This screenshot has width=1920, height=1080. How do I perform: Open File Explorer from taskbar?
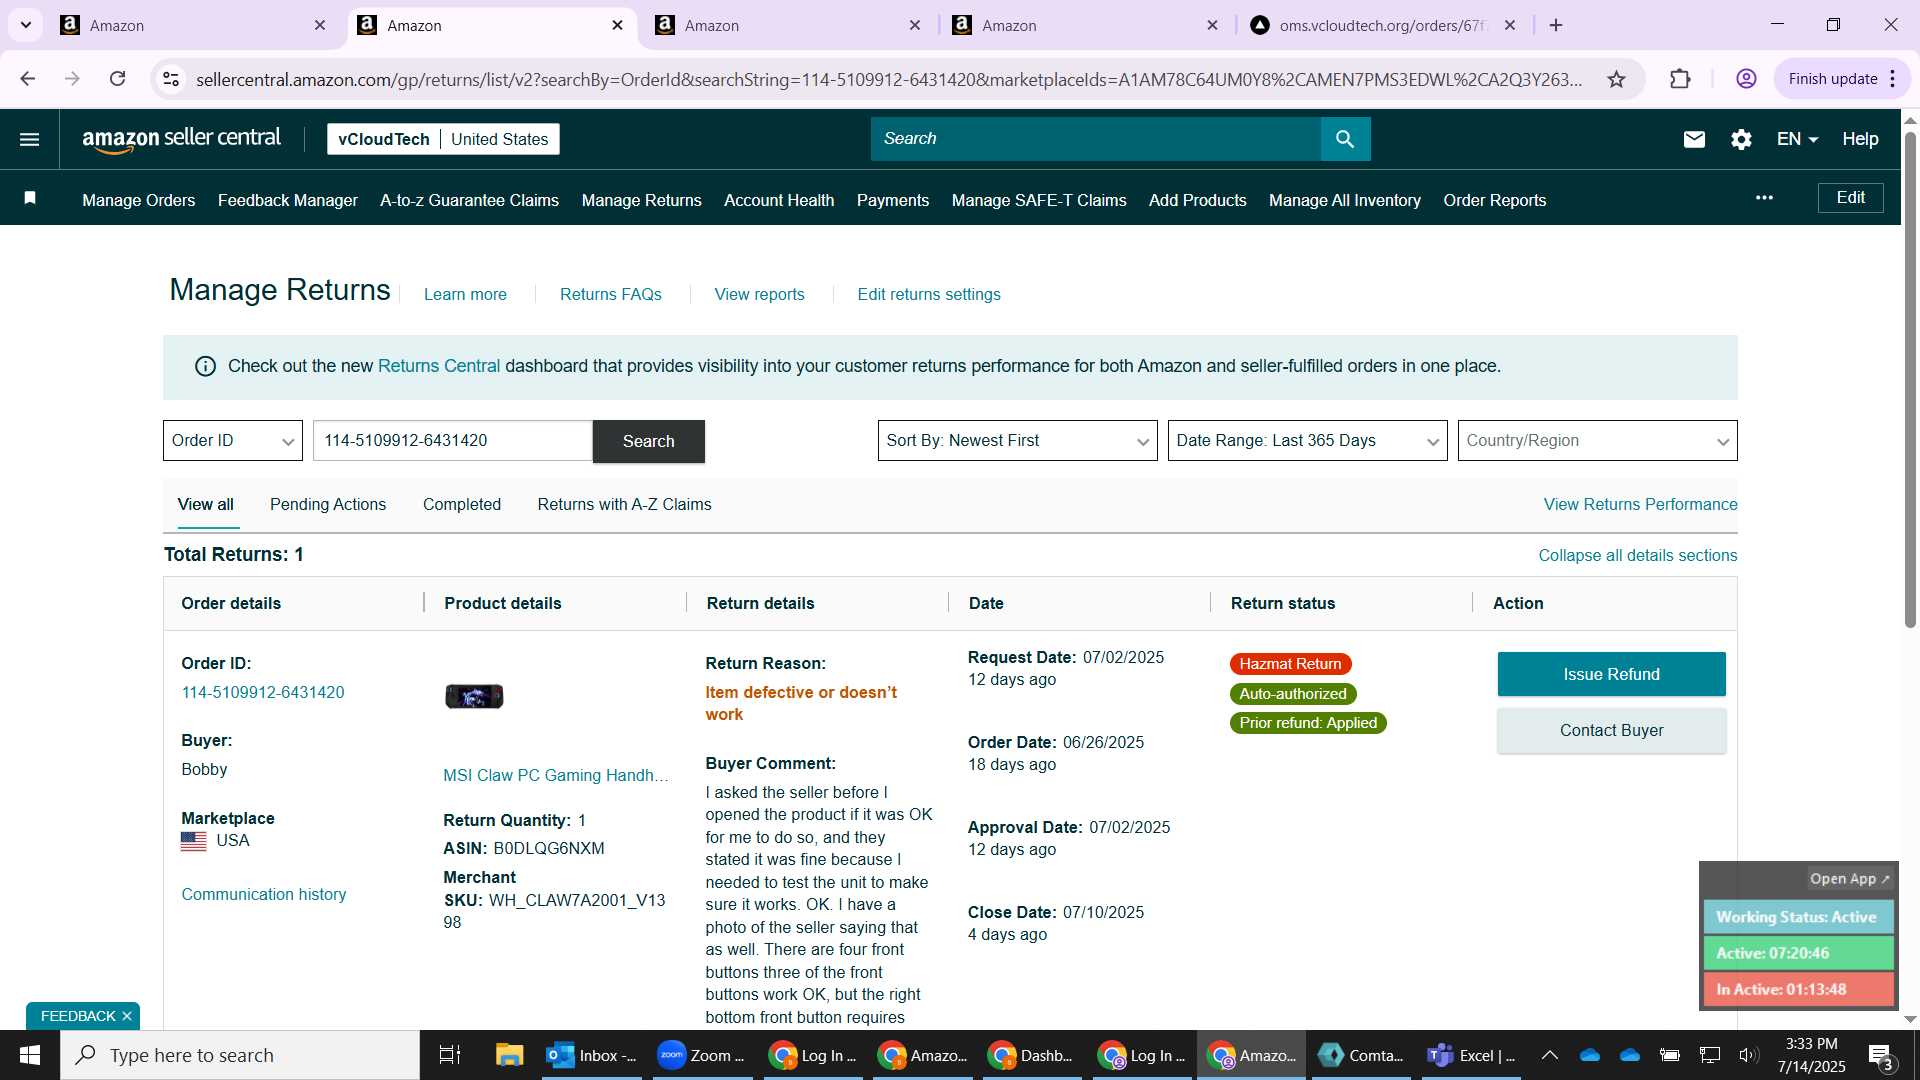pyautogui.click(x=509, y=1055)
